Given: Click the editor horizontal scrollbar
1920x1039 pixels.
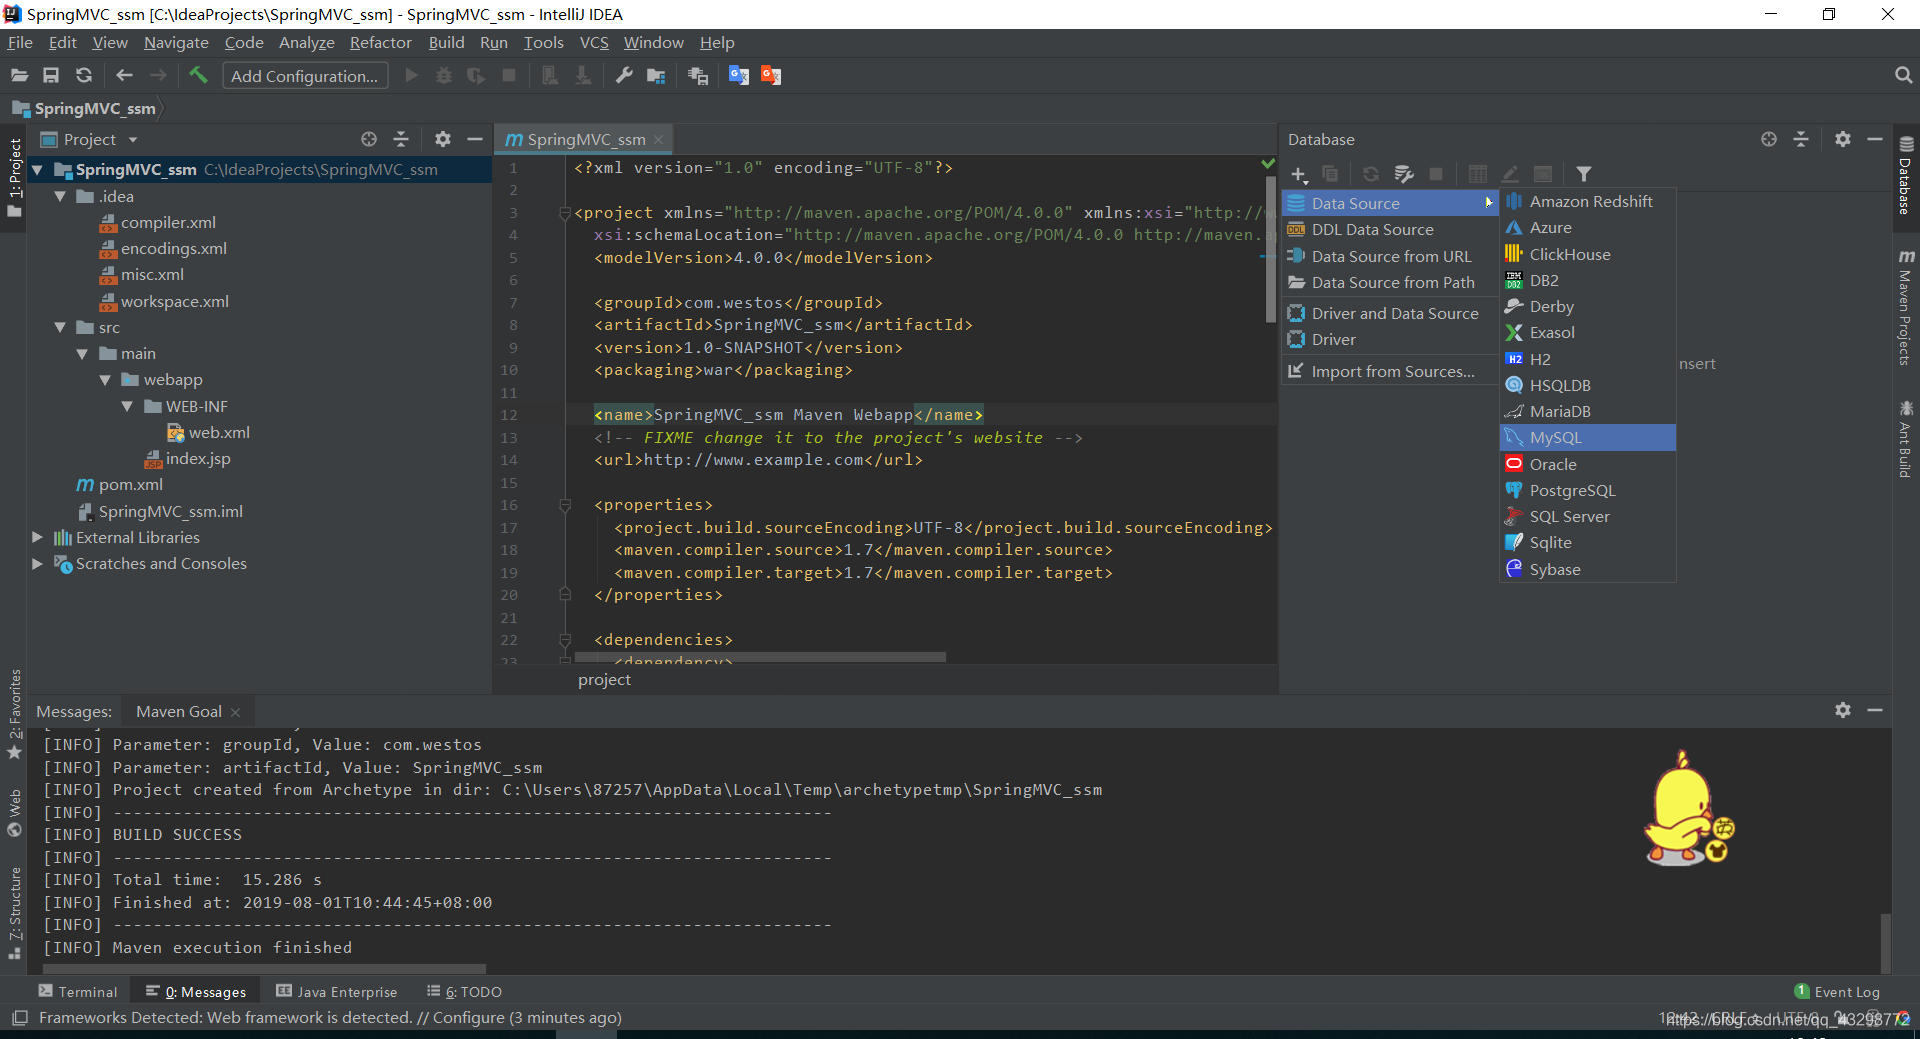Looking at the screenshot, I should coord(760,657).
